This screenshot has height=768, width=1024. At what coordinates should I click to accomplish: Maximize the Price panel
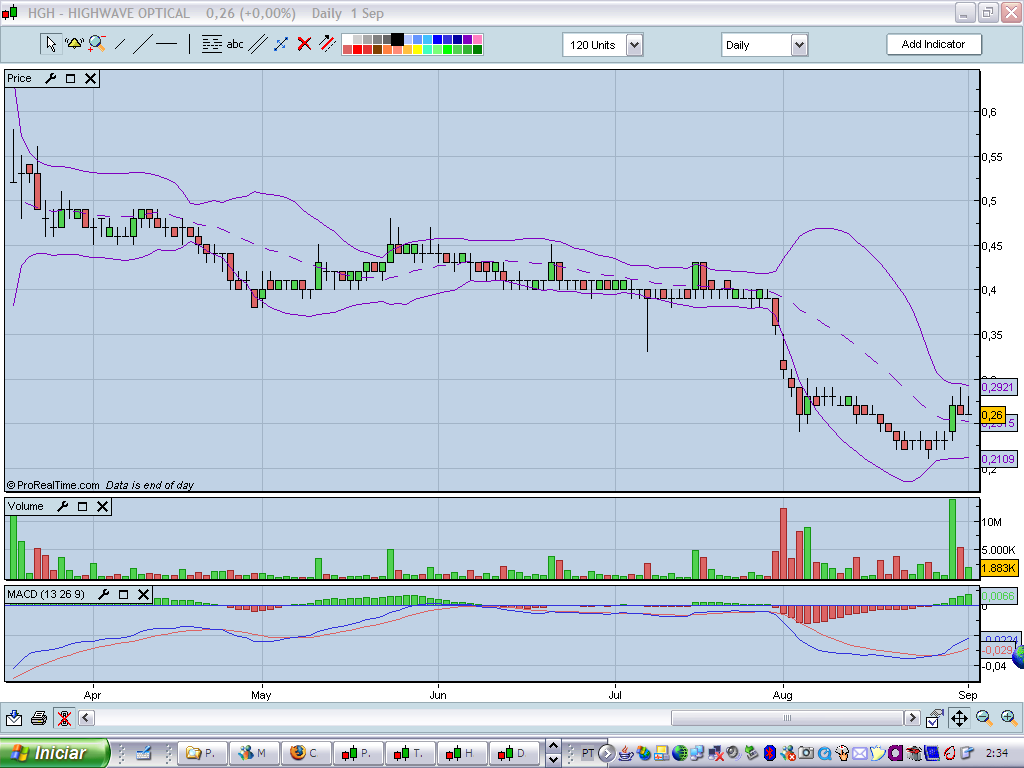pos(71,78)
